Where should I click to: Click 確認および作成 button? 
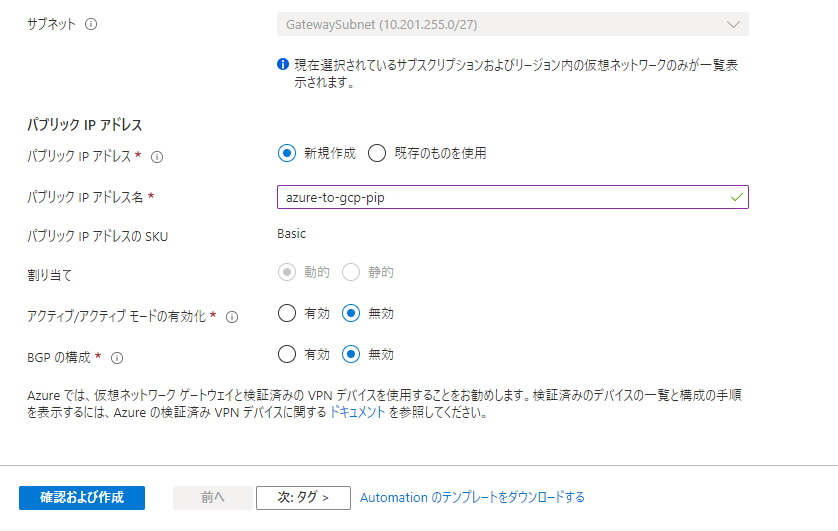[x=82, y=498]
